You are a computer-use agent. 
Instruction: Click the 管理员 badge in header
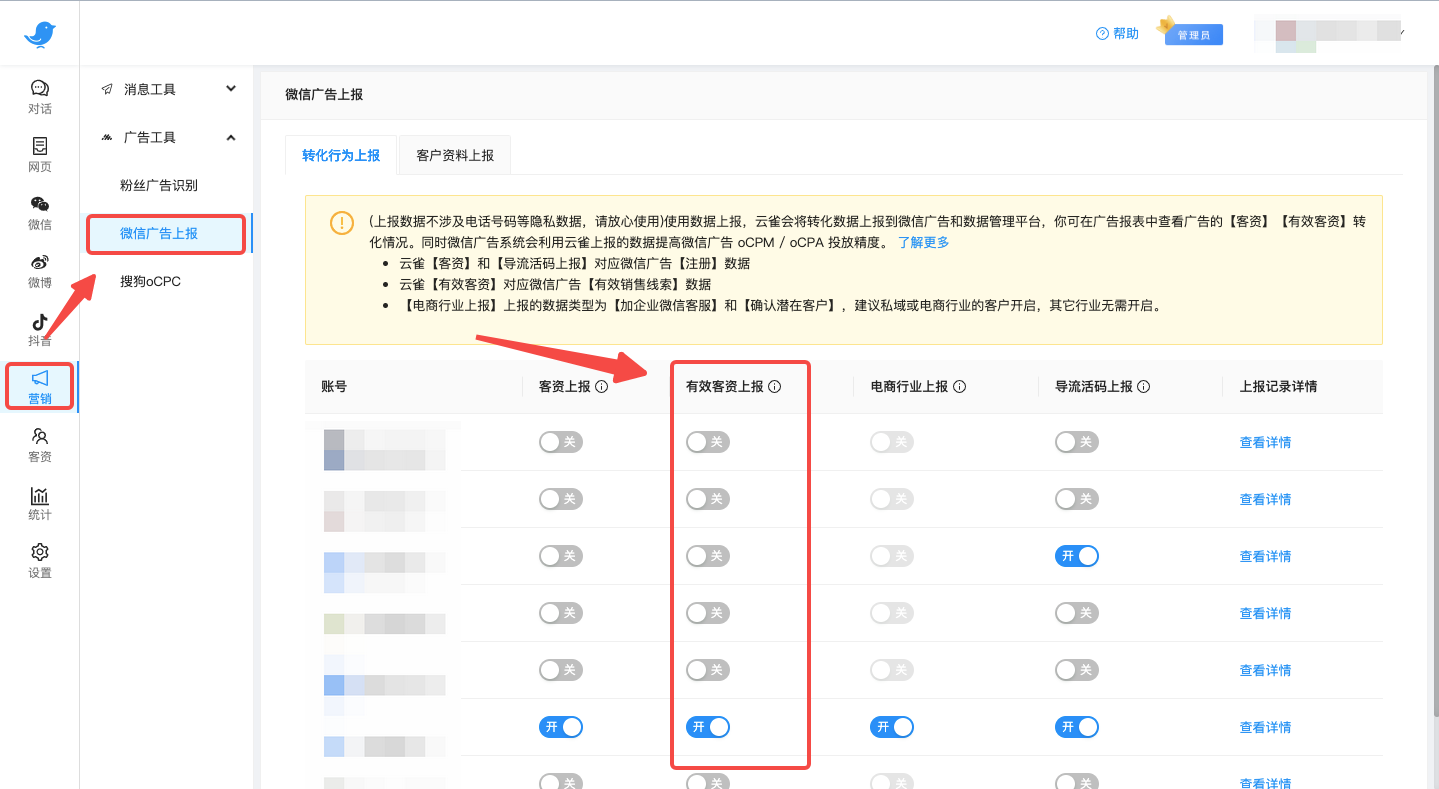(1193, 34)
